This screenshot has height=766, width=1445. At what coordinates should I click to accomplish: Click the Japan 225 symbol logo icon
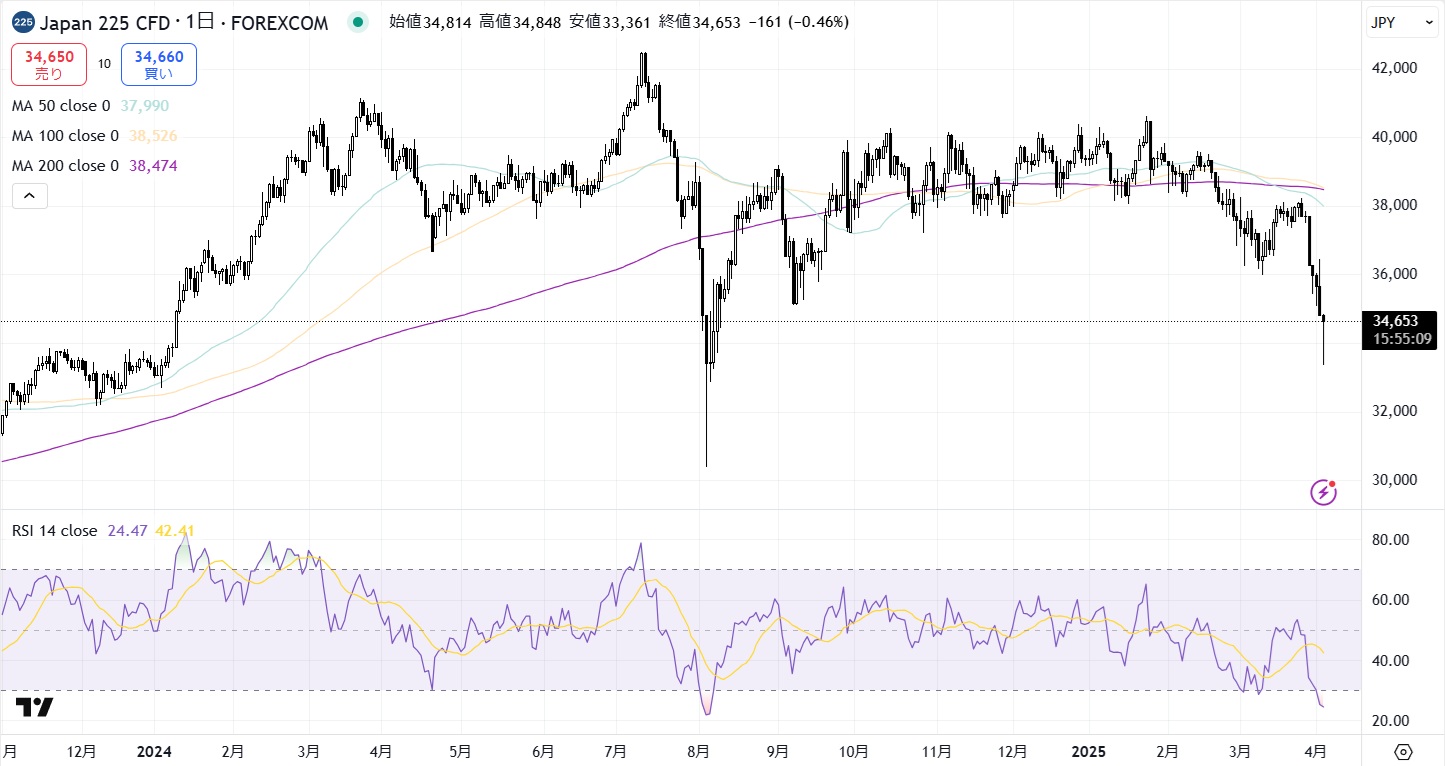[21, 23]
